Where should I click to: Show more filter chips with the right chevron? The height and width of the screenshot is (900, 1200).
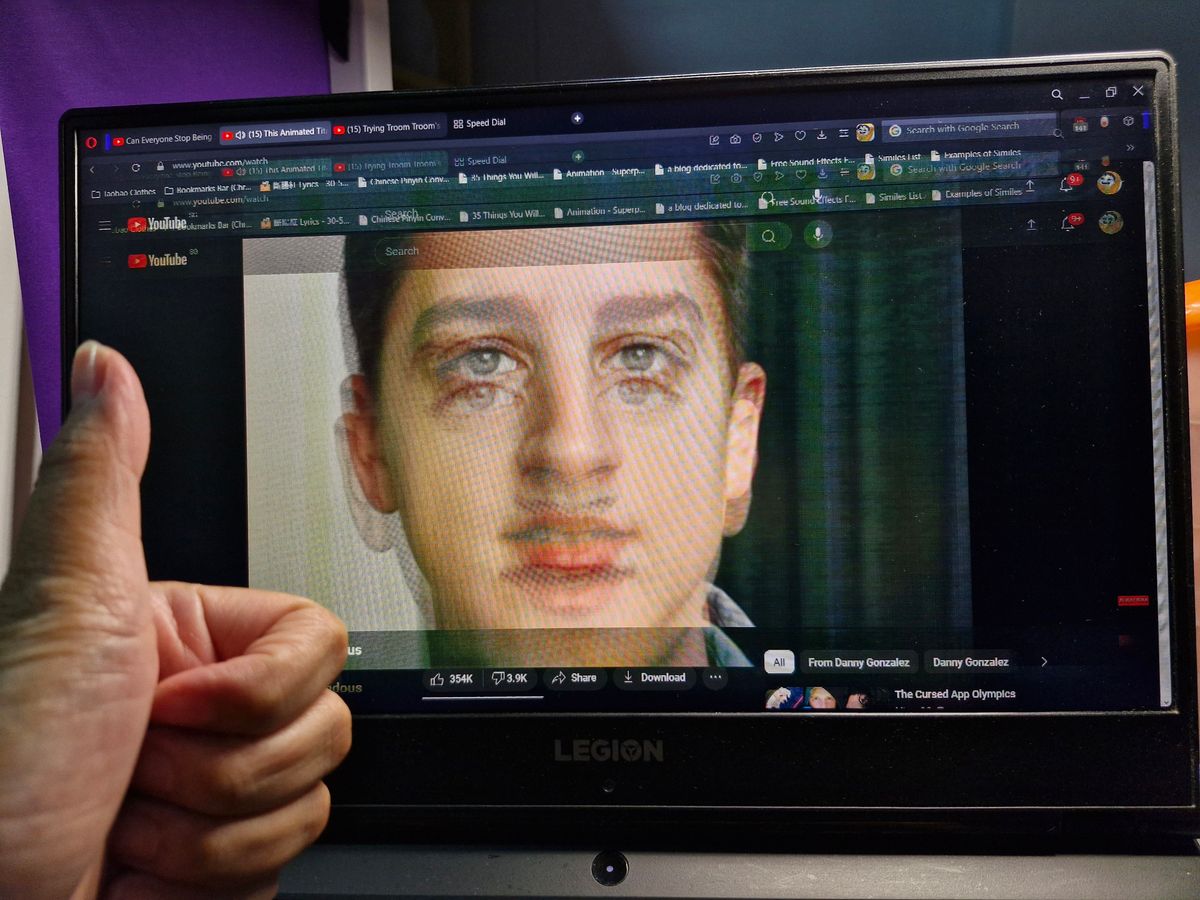pyautogui.click(x=1044, y=661)
